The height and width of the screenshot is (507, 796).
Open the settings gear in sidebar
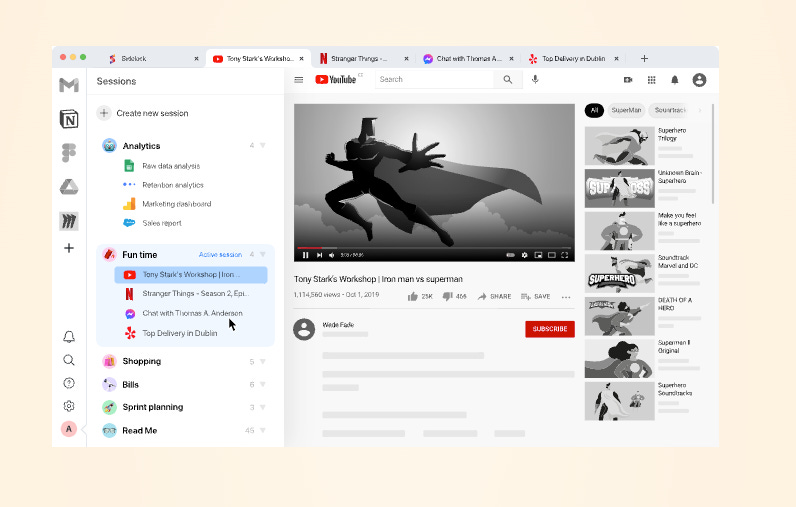point(69,406)
